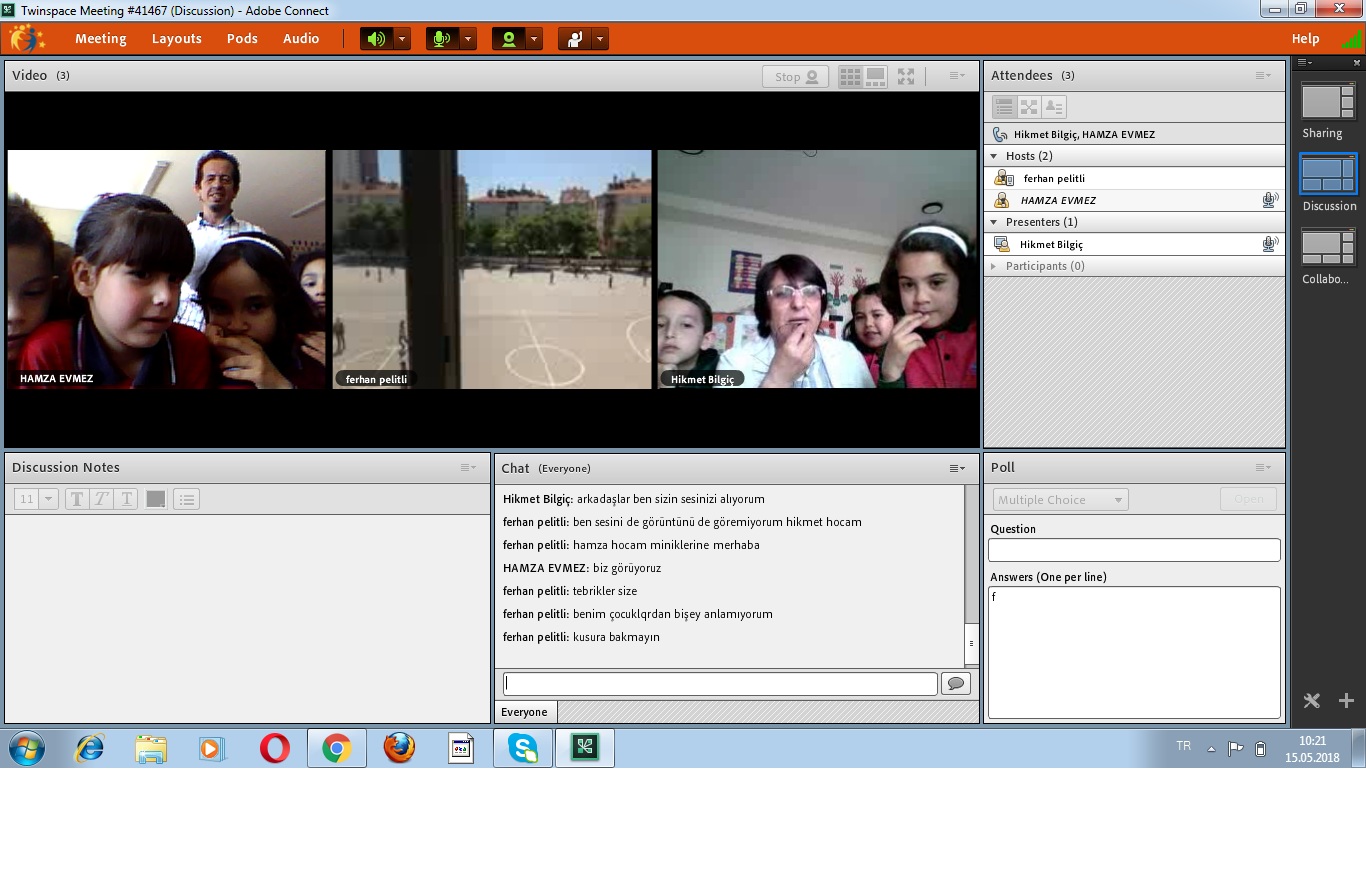1366x876 pixels.
Task: Send chat message with speech bubble button
Action: (955, 684)
